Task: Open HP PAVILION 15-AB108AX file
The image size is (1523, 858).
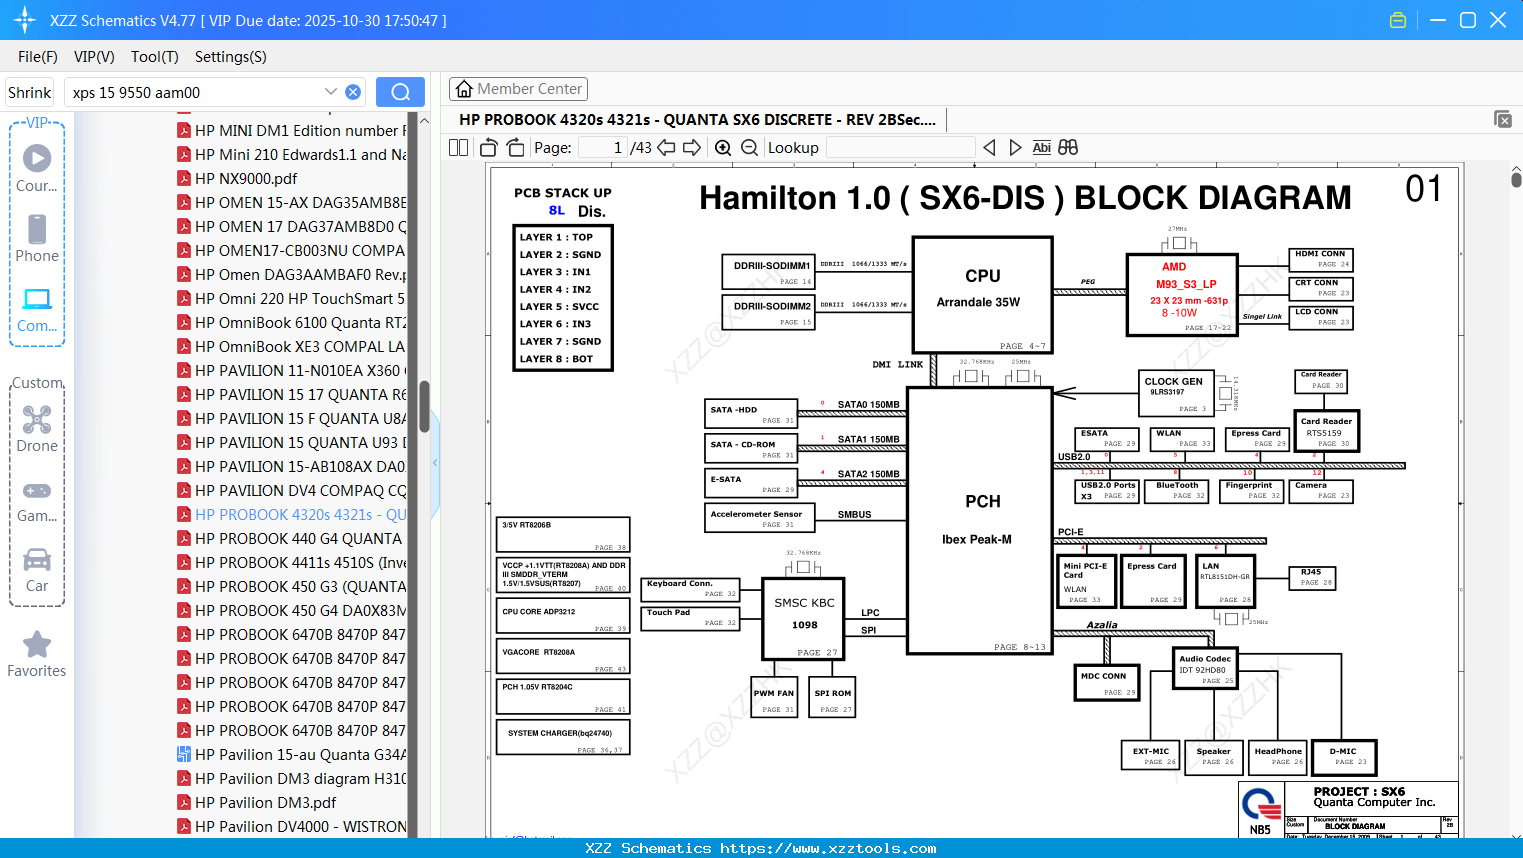Action: pyautogui.click(x=291, y=466)
